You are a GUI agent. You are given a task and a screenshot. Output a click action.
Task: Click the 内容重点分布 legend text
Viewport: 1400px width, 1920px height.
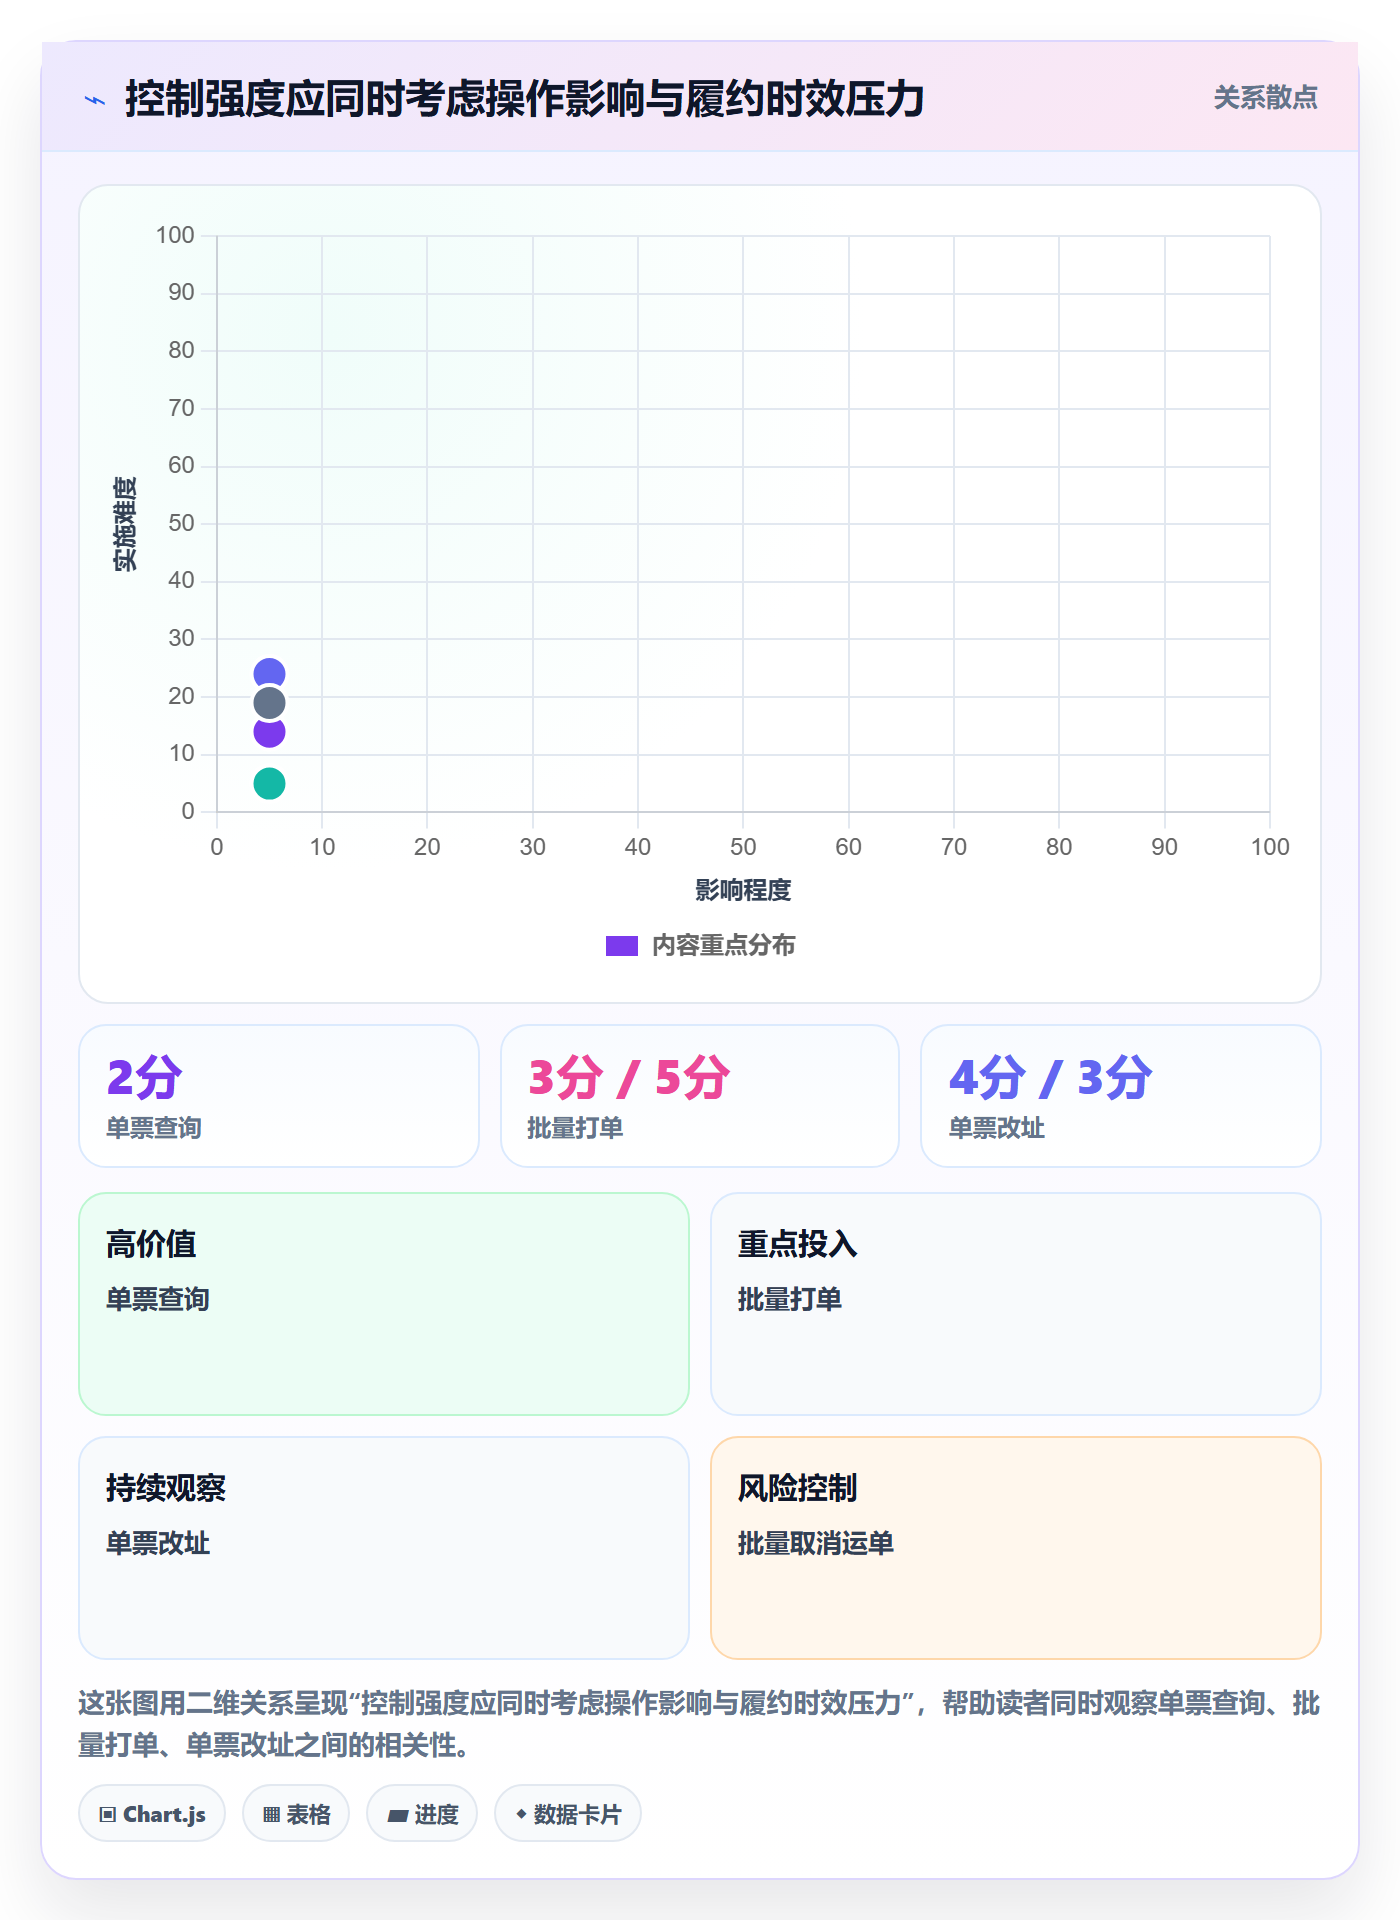[x=724, y=946]
